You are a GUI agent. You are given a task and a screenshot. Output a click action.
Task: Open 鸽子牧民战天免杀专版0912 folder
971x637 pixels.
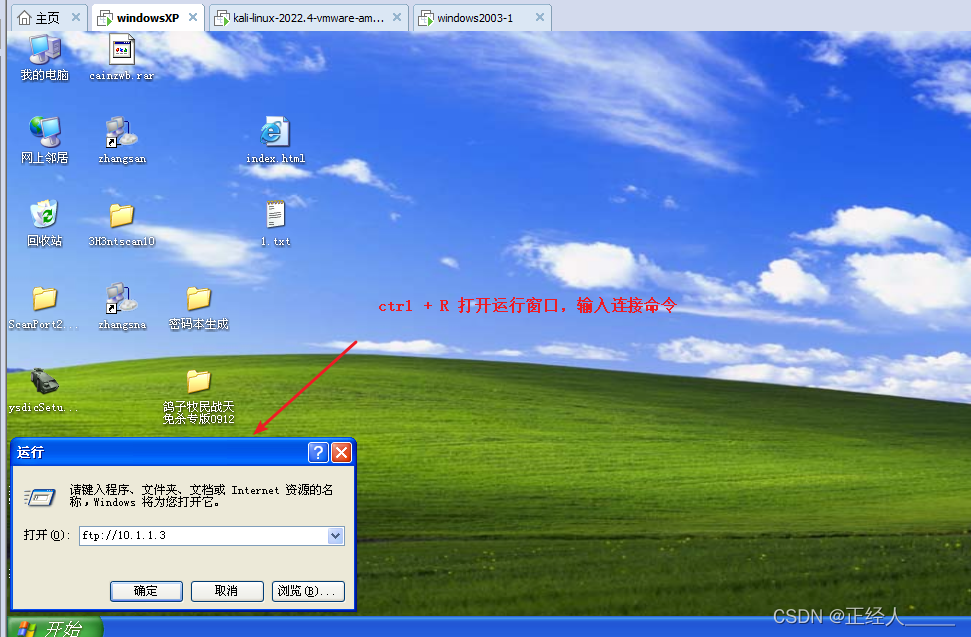[197, 385]
